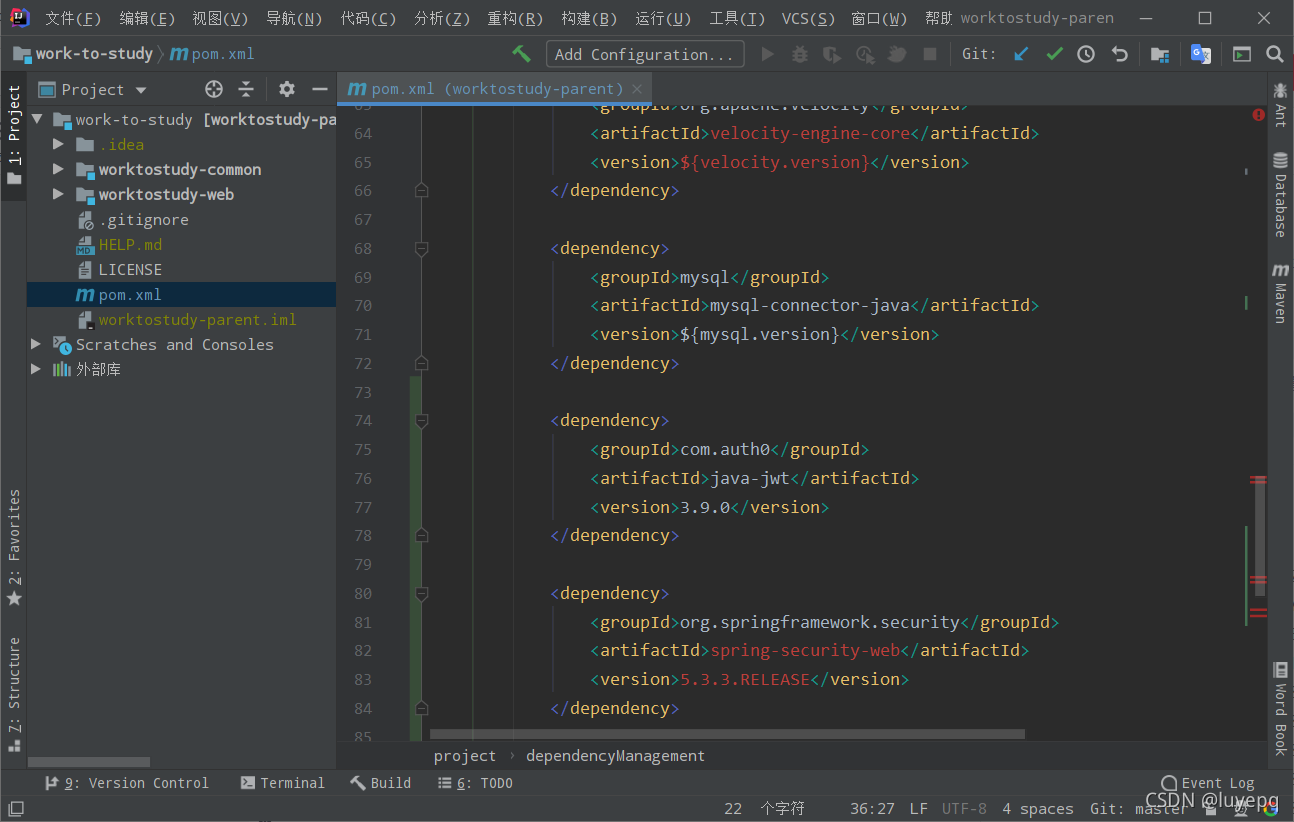The width and height of the screenshot is (1294, 822).
Task: Click the translate icon in toolbar
Action: coord(1201,54)
